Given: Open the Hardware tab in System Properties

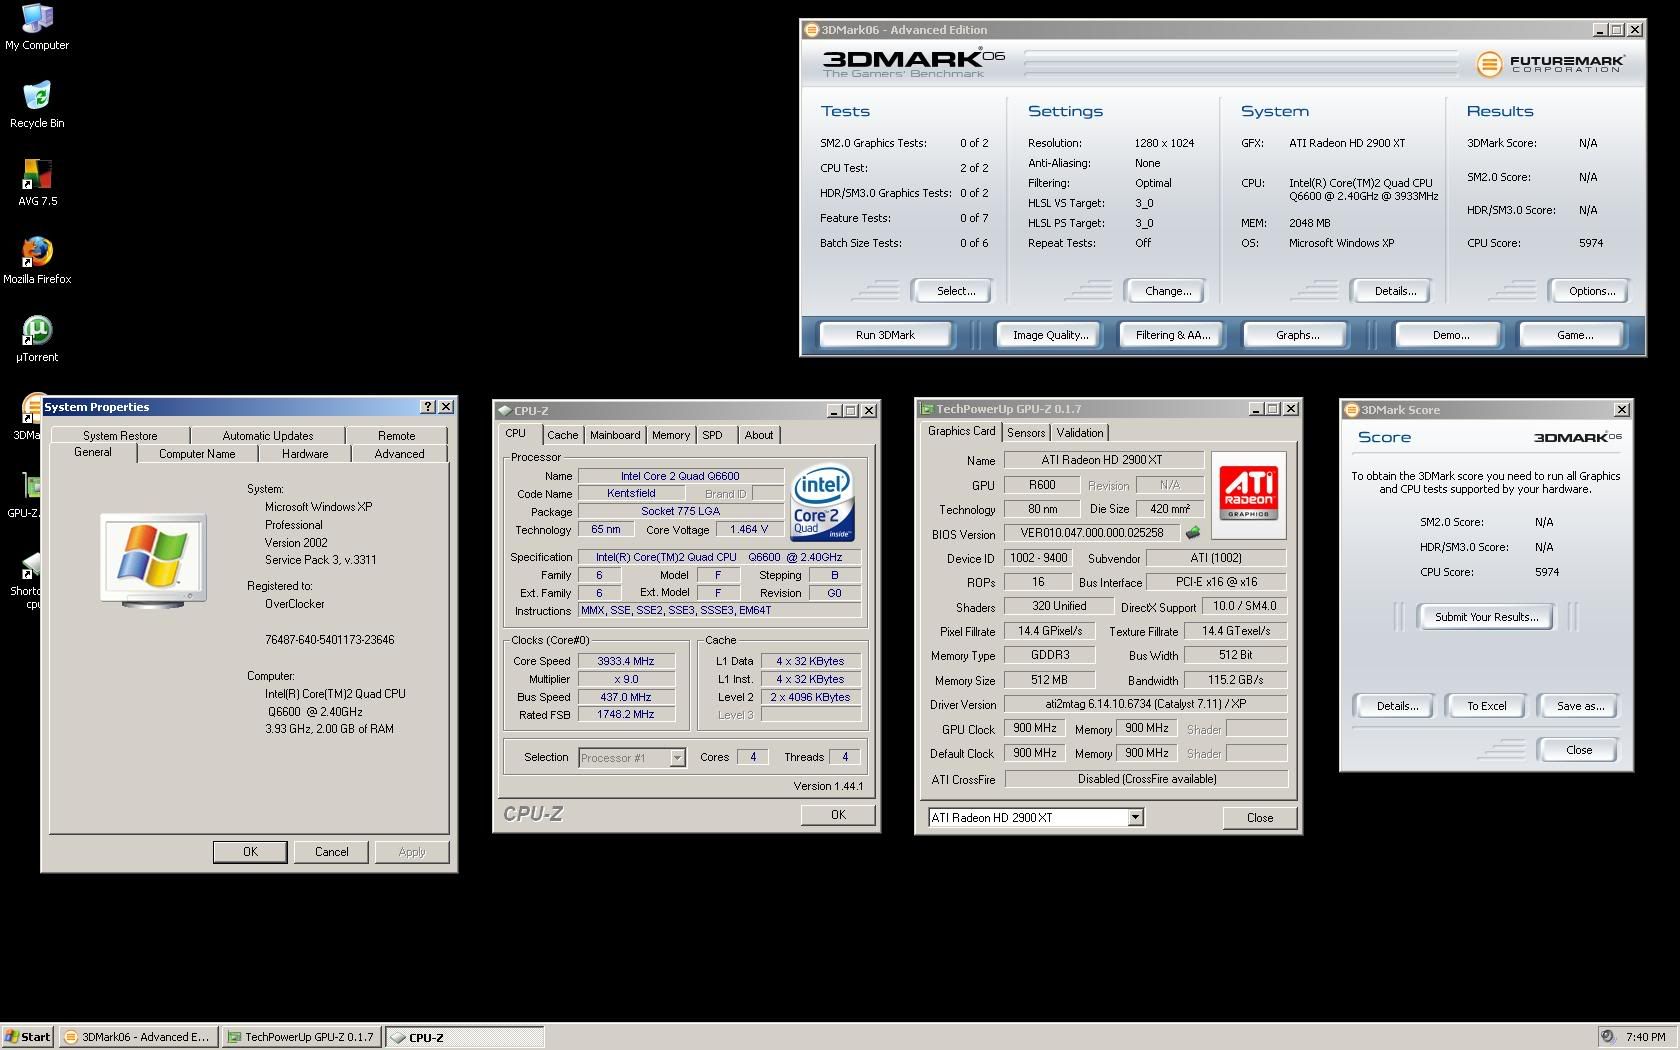Looking at the screenshot, I should point(305,454).
